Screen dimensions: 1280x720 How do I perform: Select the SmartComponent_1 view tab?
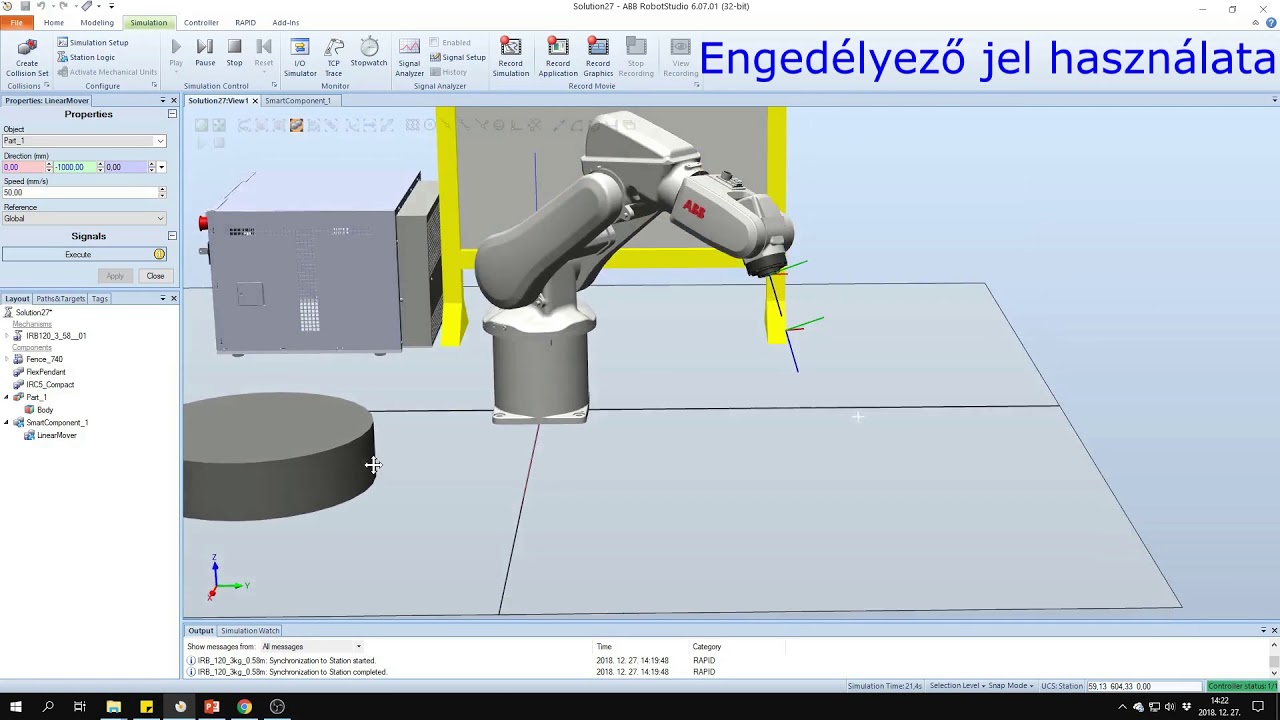click(x=298, y=101)
